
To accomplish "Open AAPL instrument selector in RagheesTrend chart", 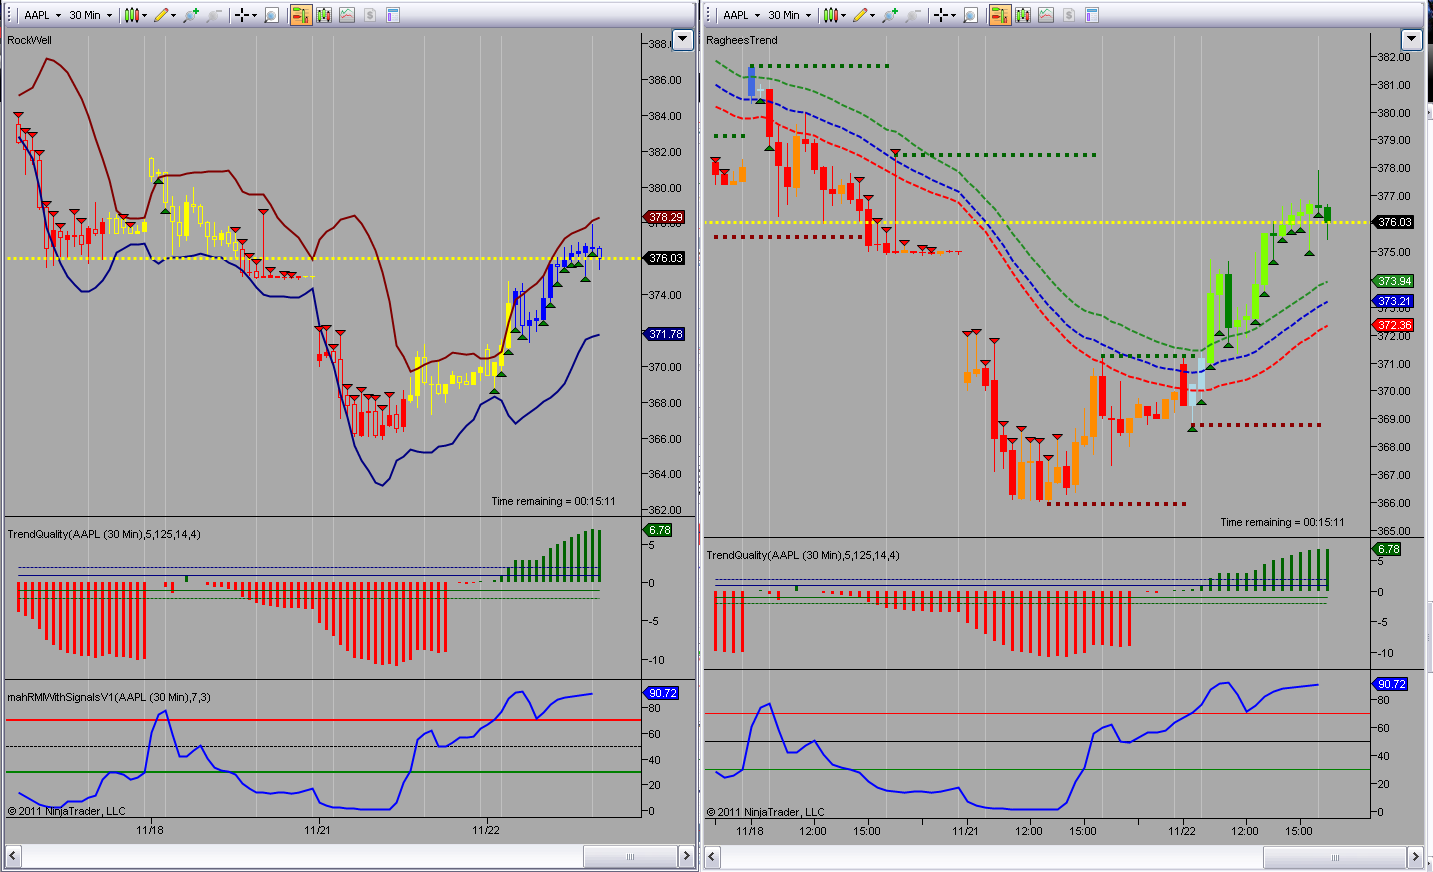I will (x=741, y=15).
